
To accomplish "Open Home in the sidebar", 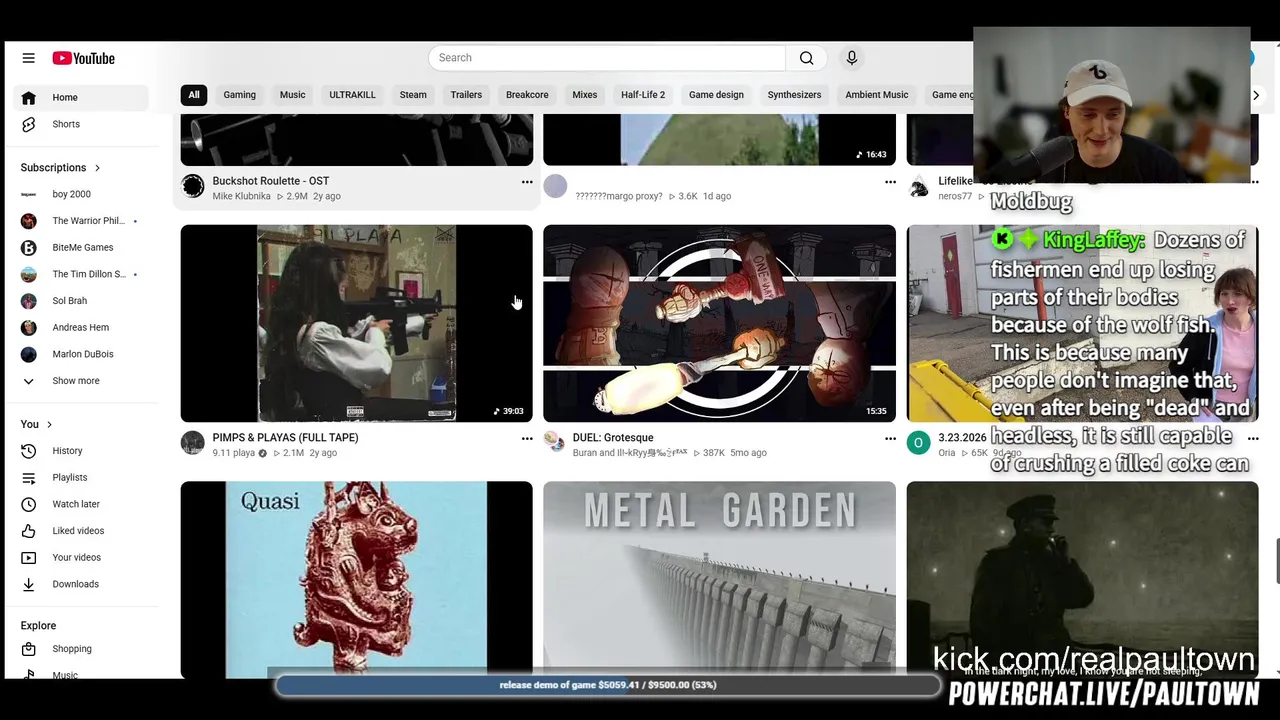I will tap(80, 97).
